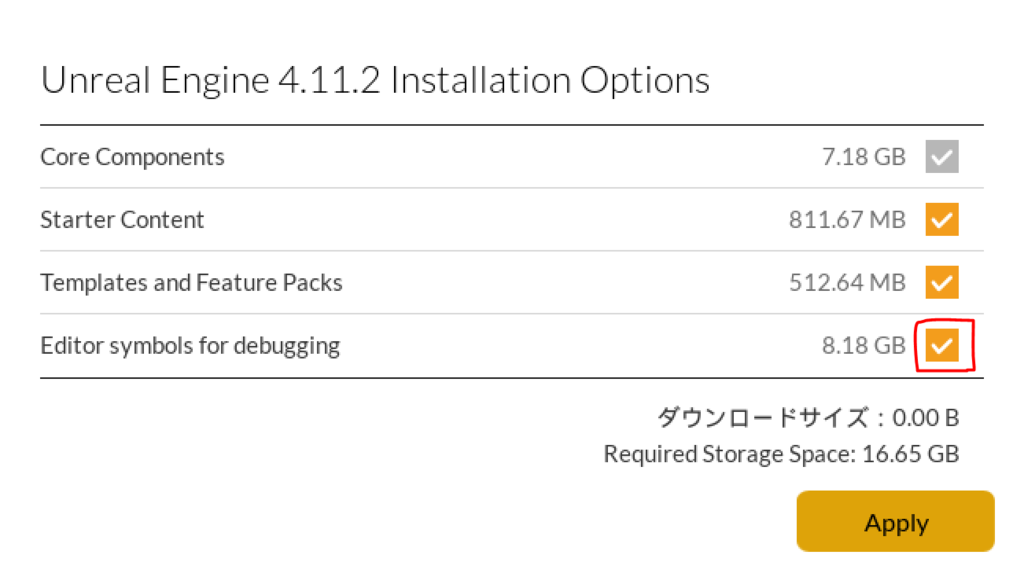The image size is (1024, 577).
Task: Click the Editor symbols for debugging label
Action: point(190,346)
